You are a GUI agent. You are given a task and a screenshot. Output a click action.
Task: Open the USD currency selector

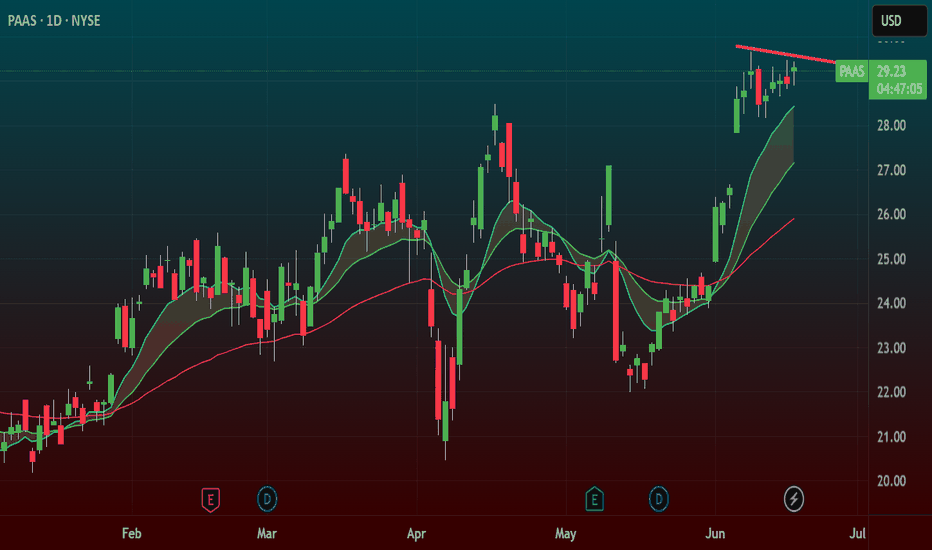899,21
